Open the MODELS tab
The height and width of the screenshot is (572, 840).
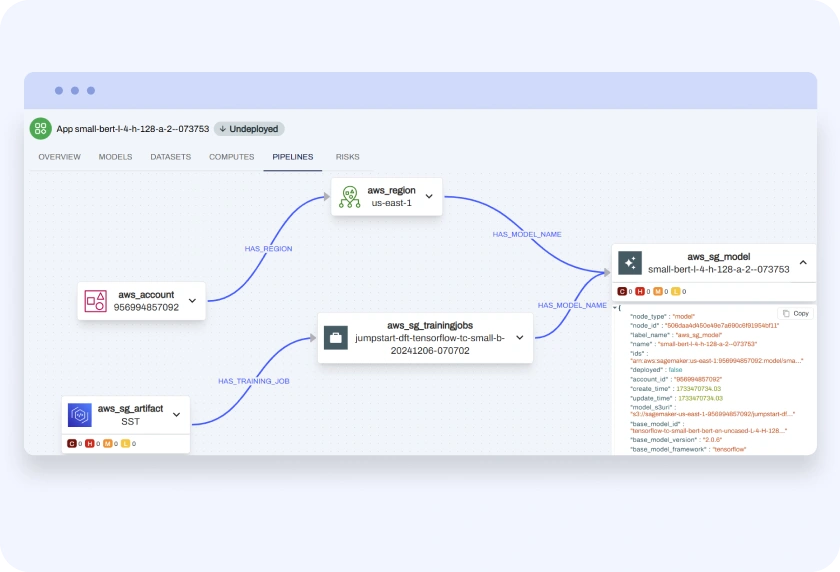pyautogui.click(x=115, y=157)
